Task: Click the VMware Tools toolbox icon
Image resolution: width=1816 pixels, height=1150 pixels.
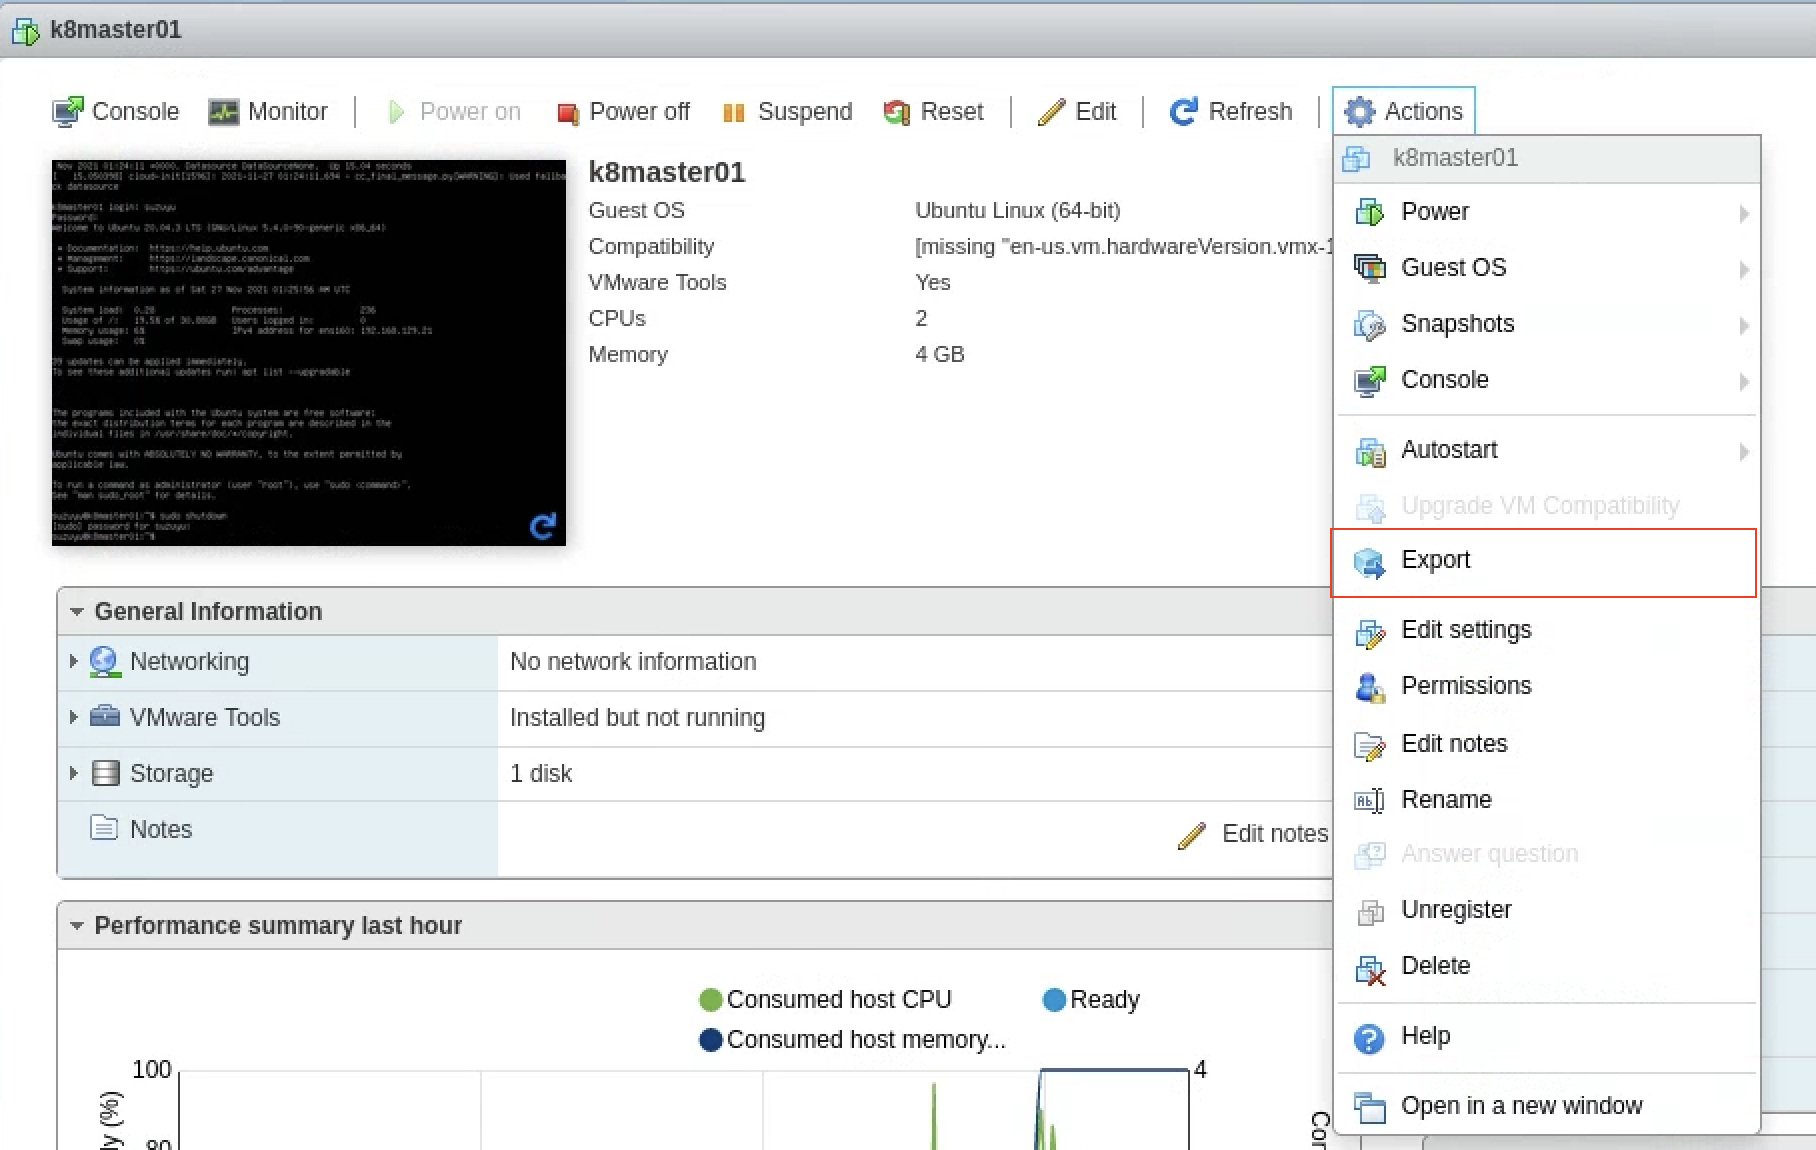Action: coord(105,717)
